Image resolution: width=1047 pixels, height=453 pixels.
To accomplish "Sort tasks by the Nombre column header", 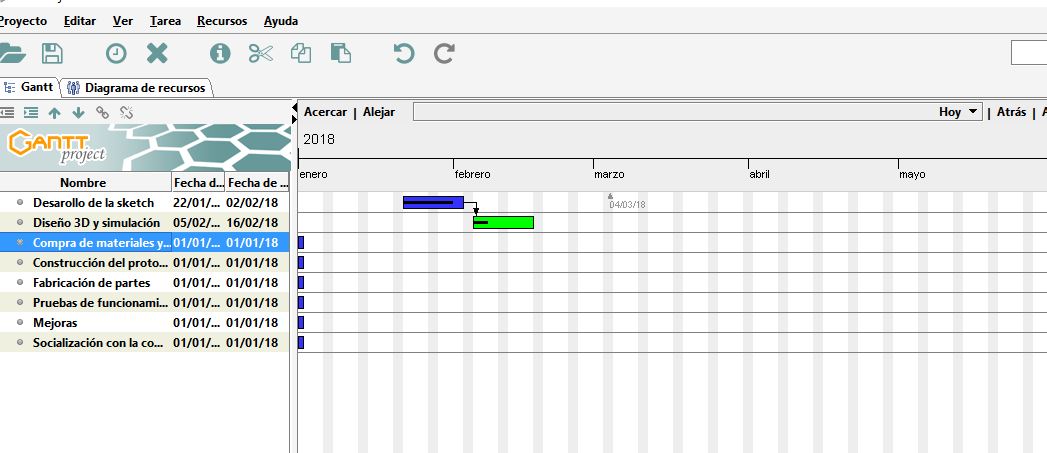I will click(x=83, y=182).
